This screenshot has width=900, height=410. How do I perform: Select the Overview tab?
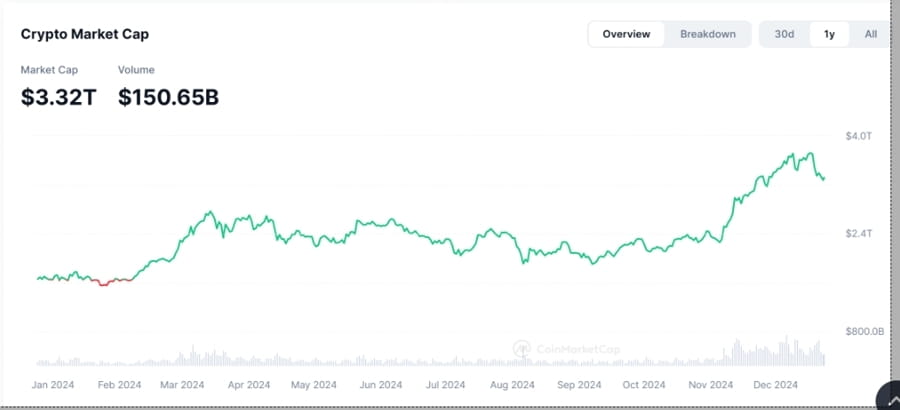coord(626,34)
